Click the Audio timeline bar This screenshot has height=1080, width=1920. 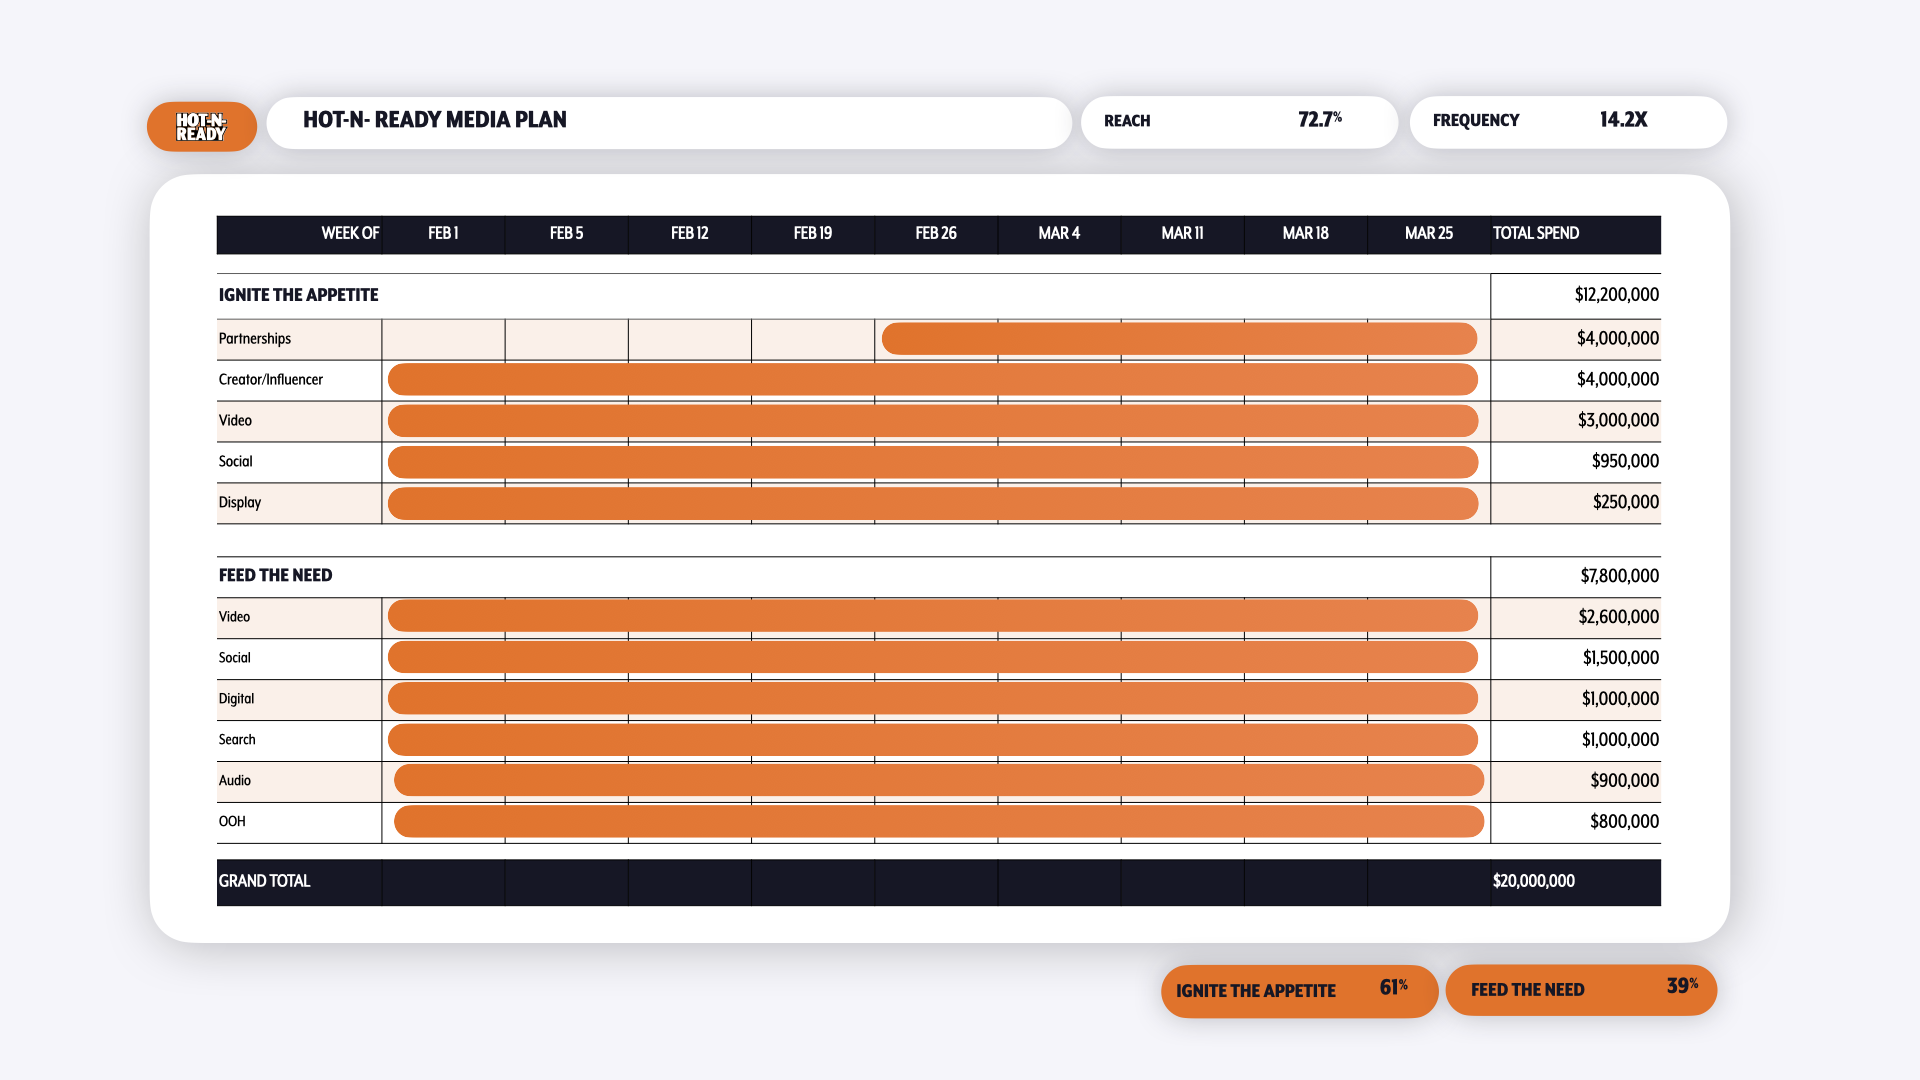939,781
